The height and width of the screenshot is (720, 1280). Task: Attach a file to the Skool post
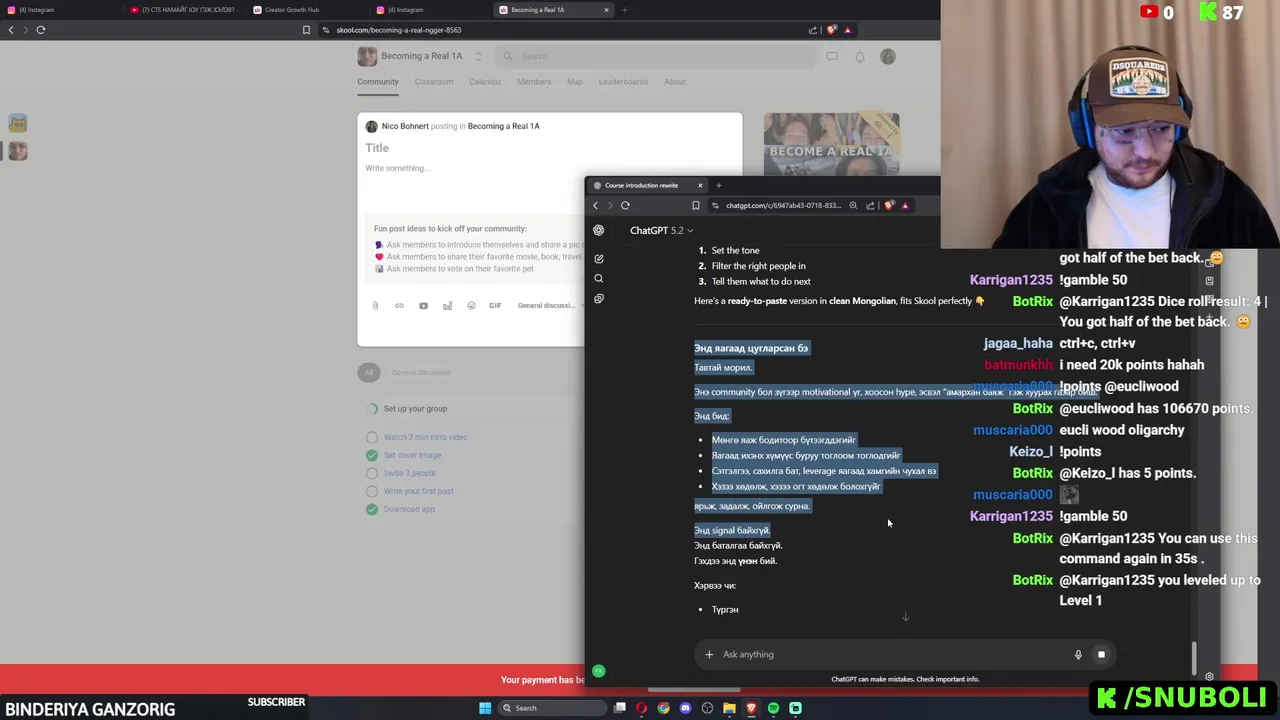pyautogui.click(x=376, y=306)
